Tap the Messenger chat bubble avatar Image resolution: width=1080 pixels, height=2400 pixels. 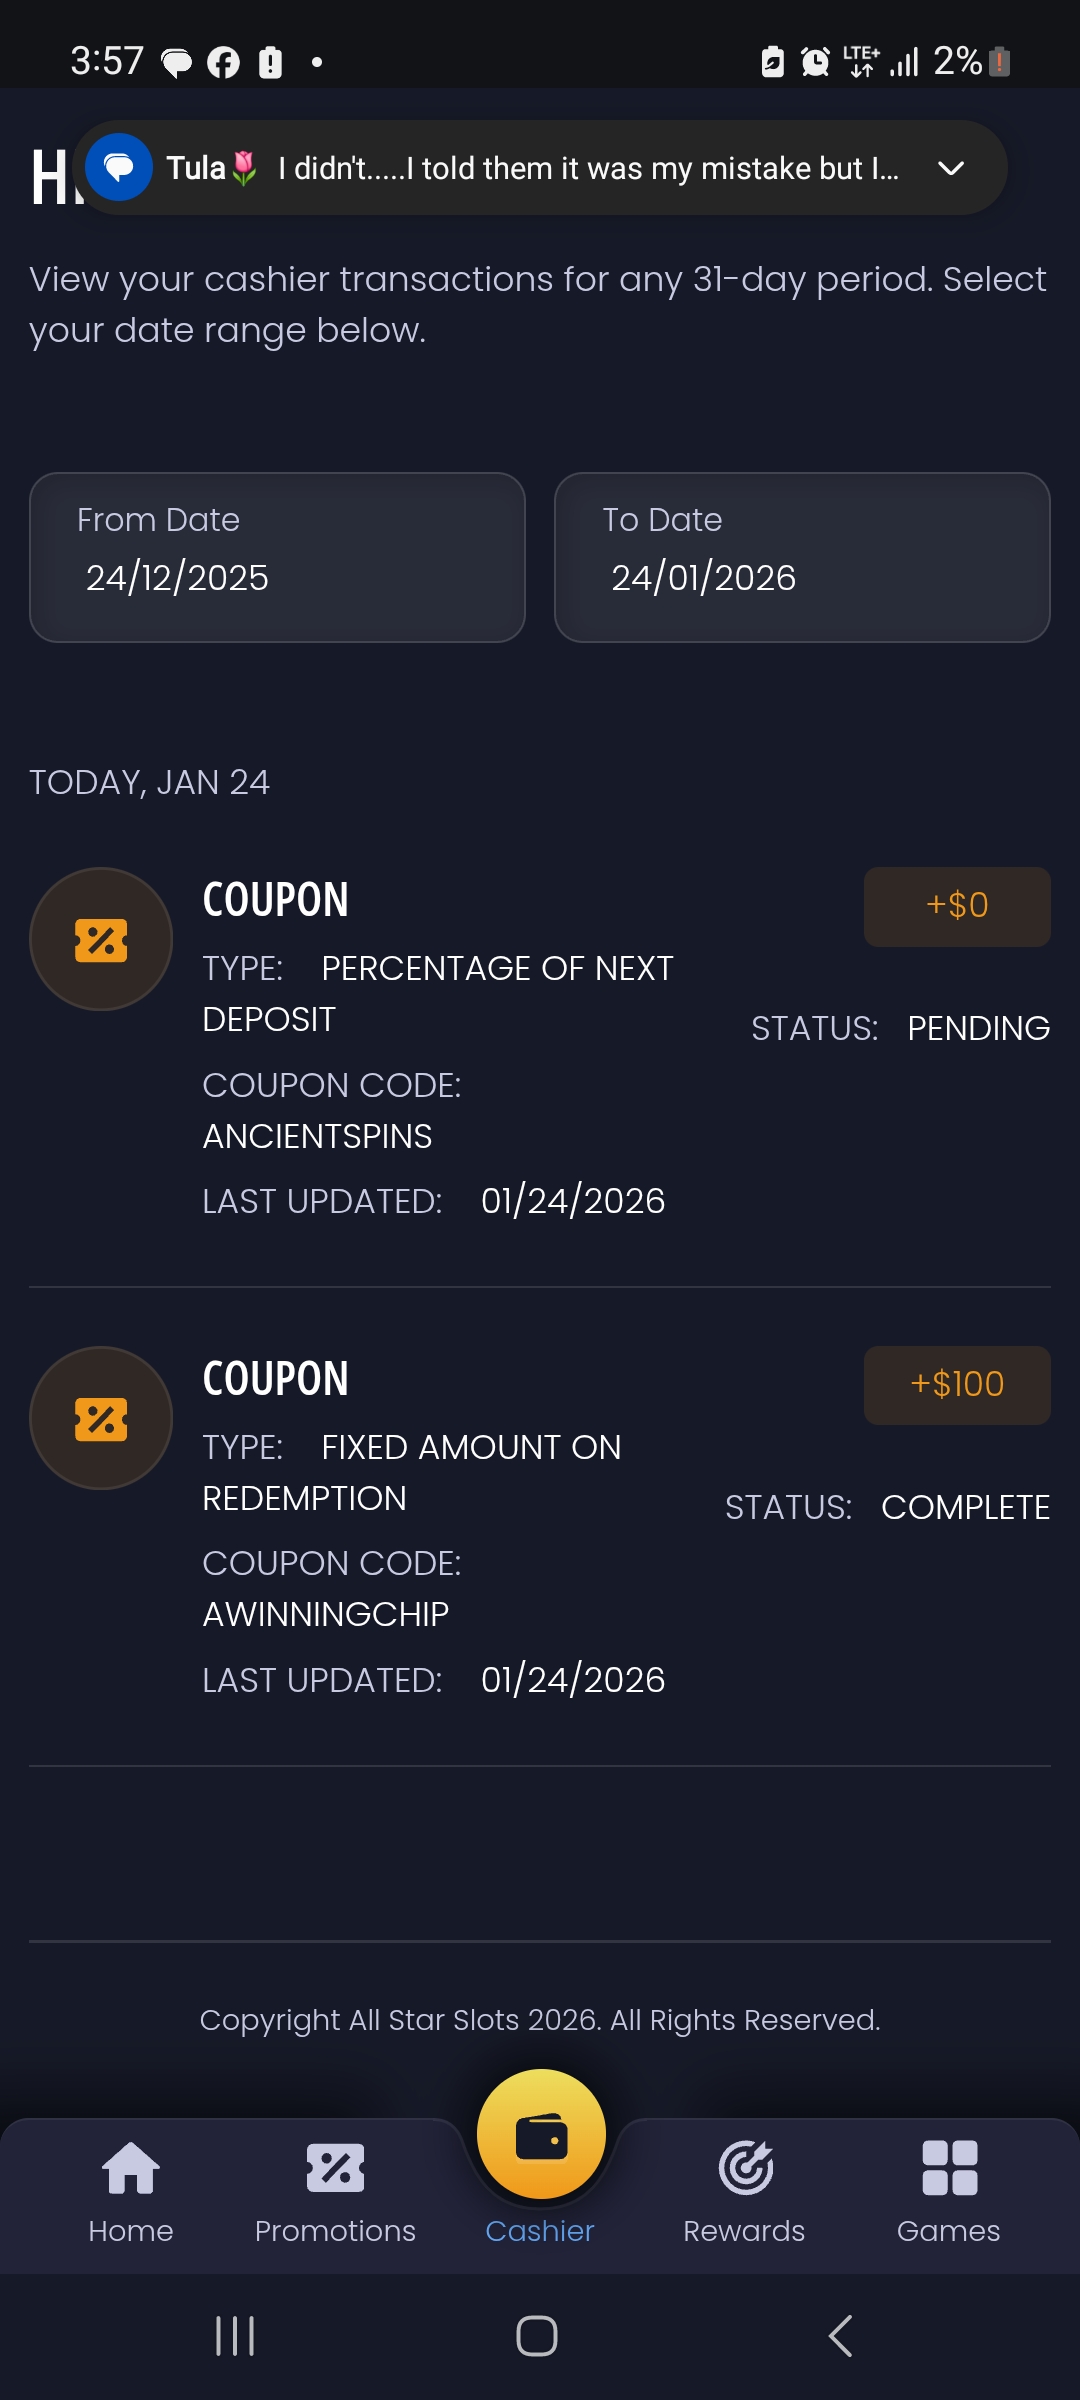119,167
